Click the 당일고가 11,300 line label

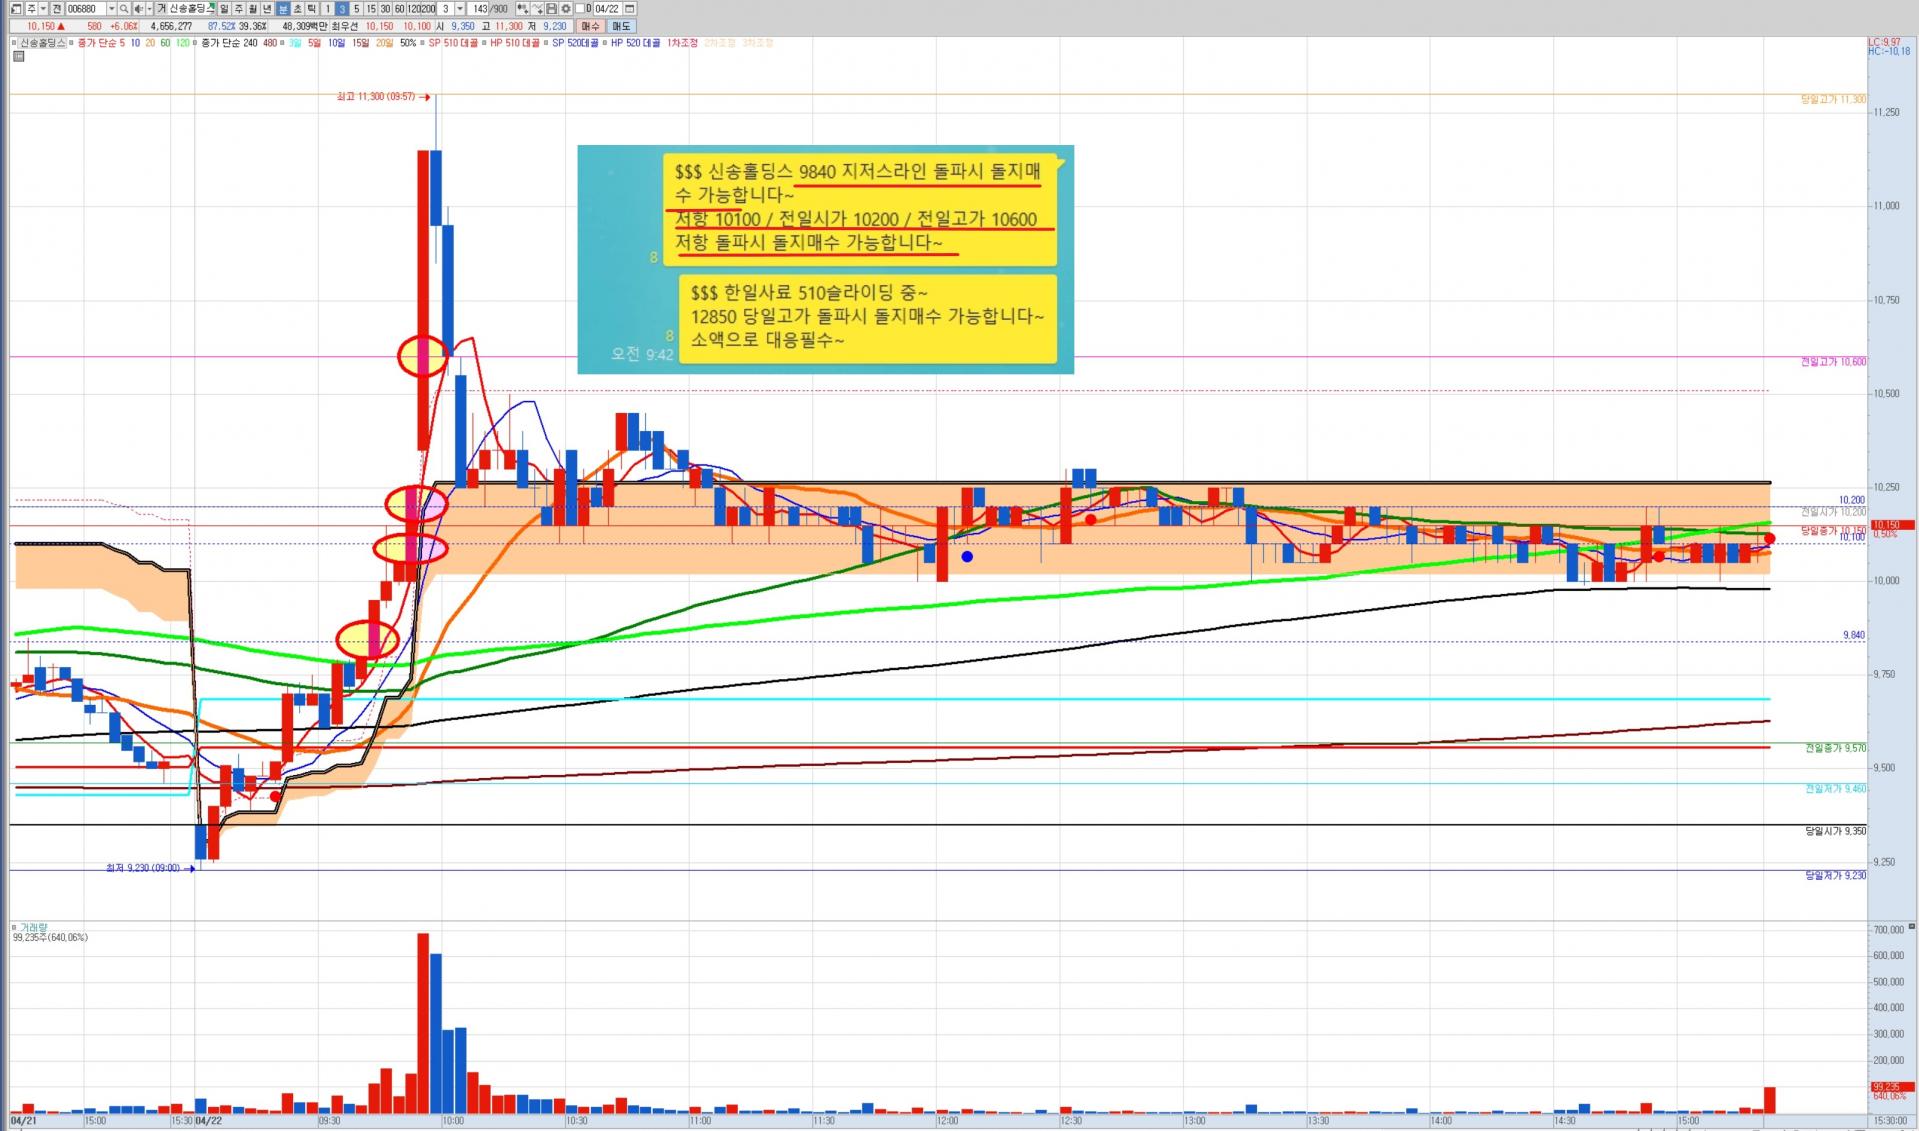pos(1833,100)
